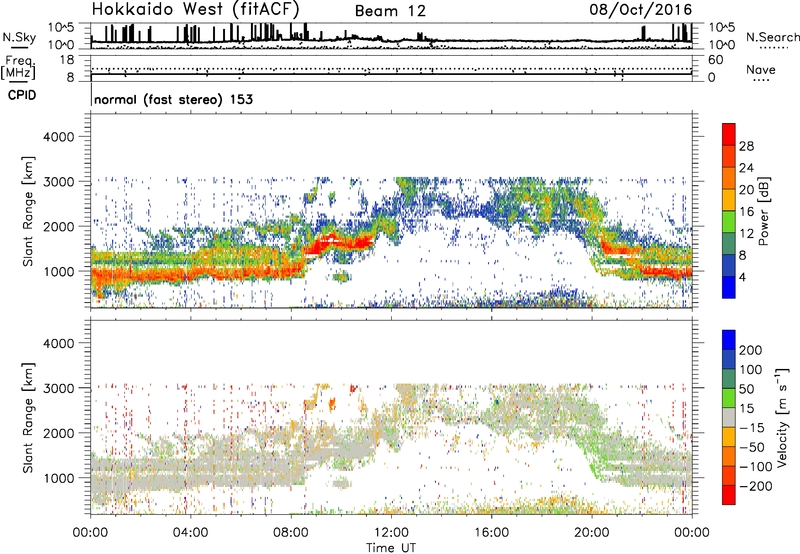Screen dimensions: 800x554
Task: Click the '2000' tick on velocity panel
Action: 59,433
